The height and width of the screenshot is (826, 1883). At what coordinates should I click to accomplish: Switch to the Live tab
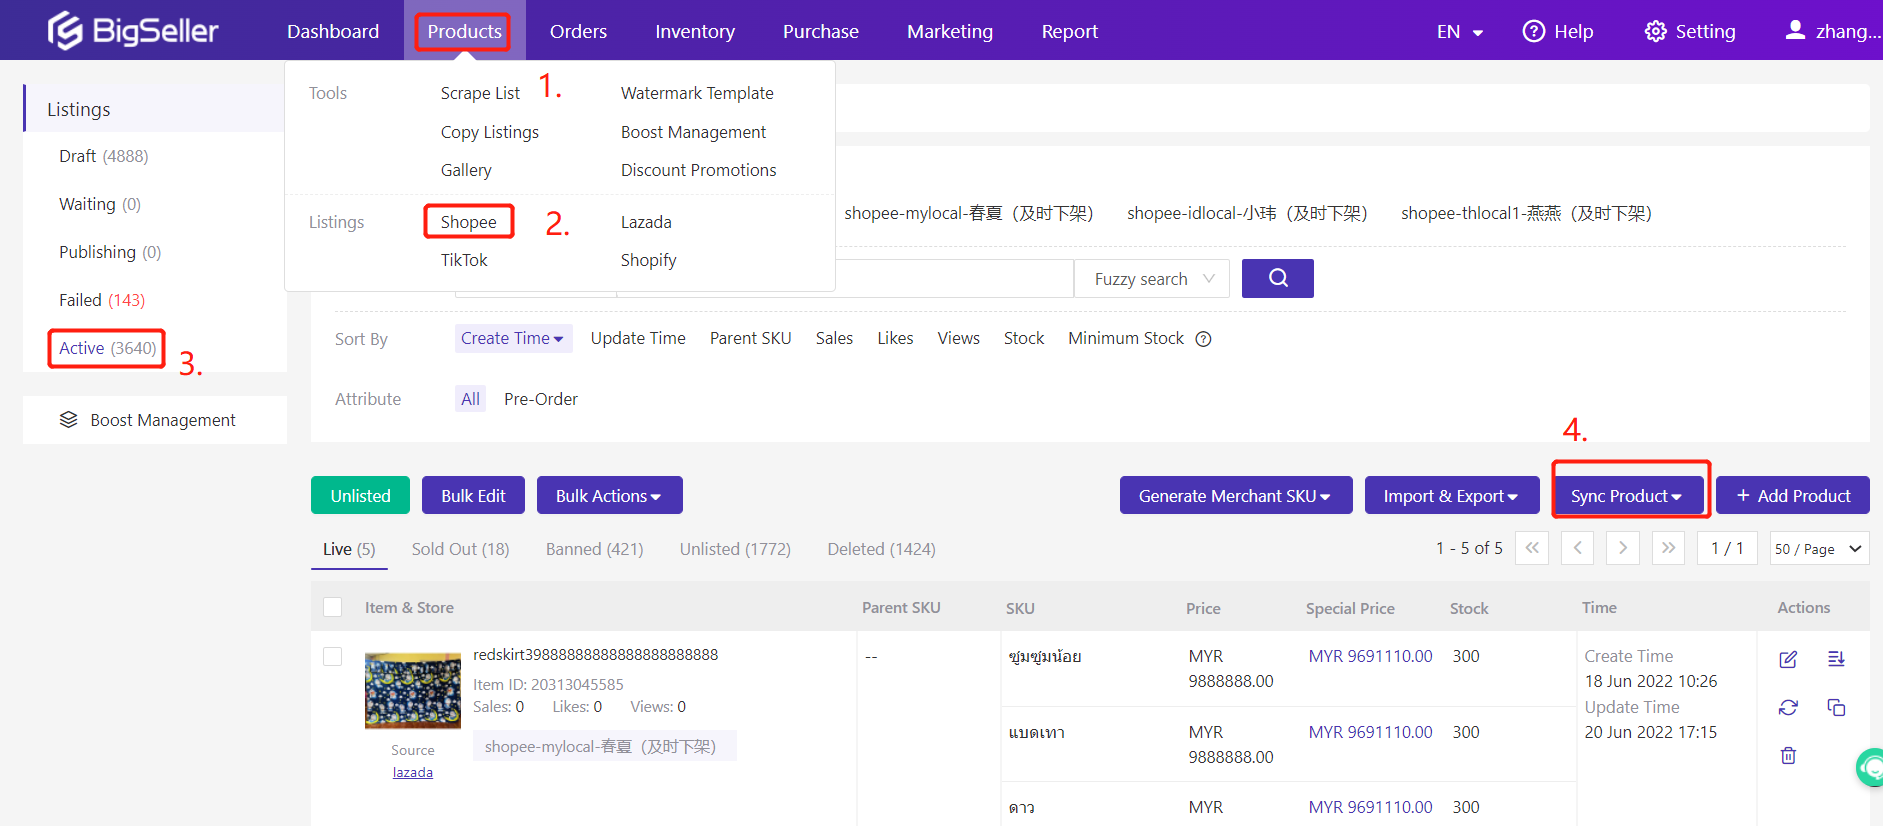pos(349,549)
